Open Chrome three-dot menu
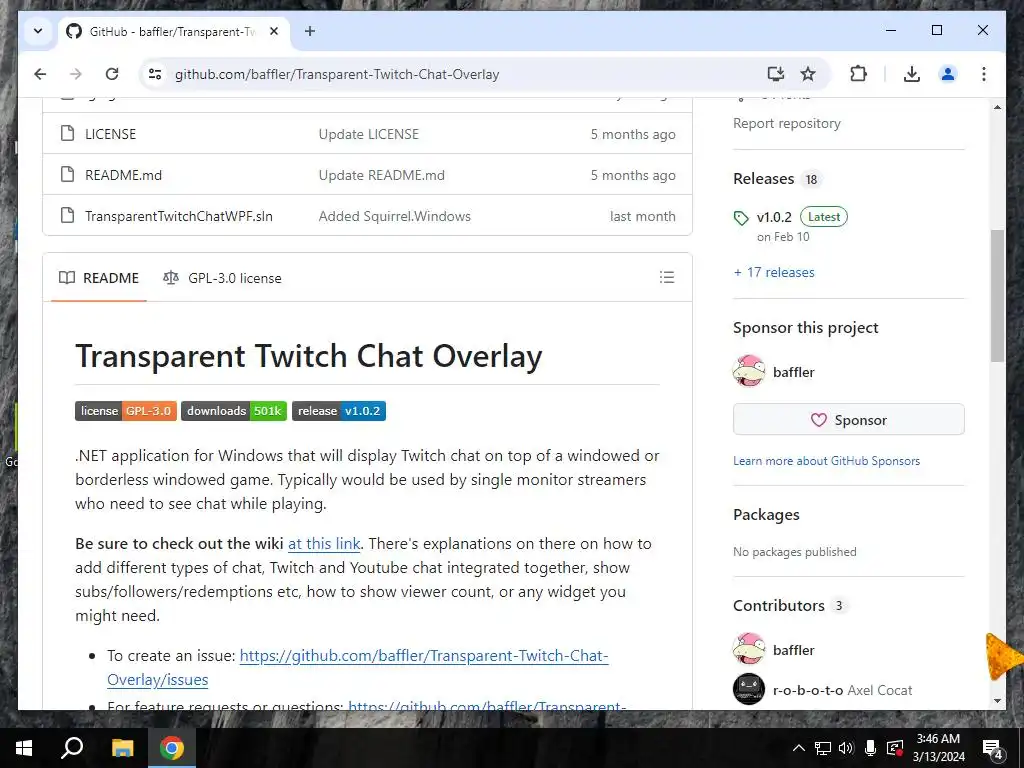This screenshot has width=1024, height=768. [984, 74]
